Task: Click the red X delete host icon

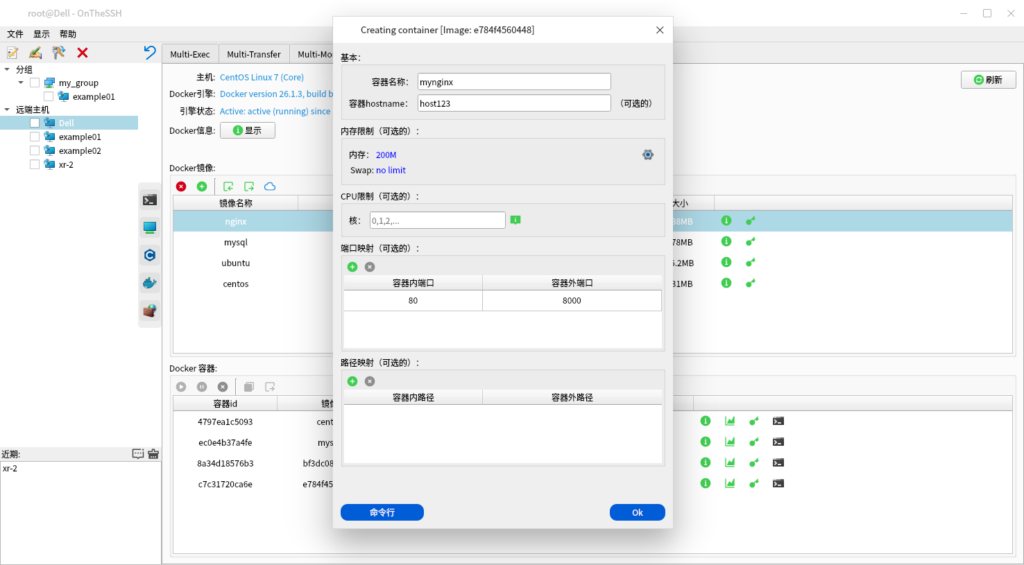Action: (x=82, y=53)
